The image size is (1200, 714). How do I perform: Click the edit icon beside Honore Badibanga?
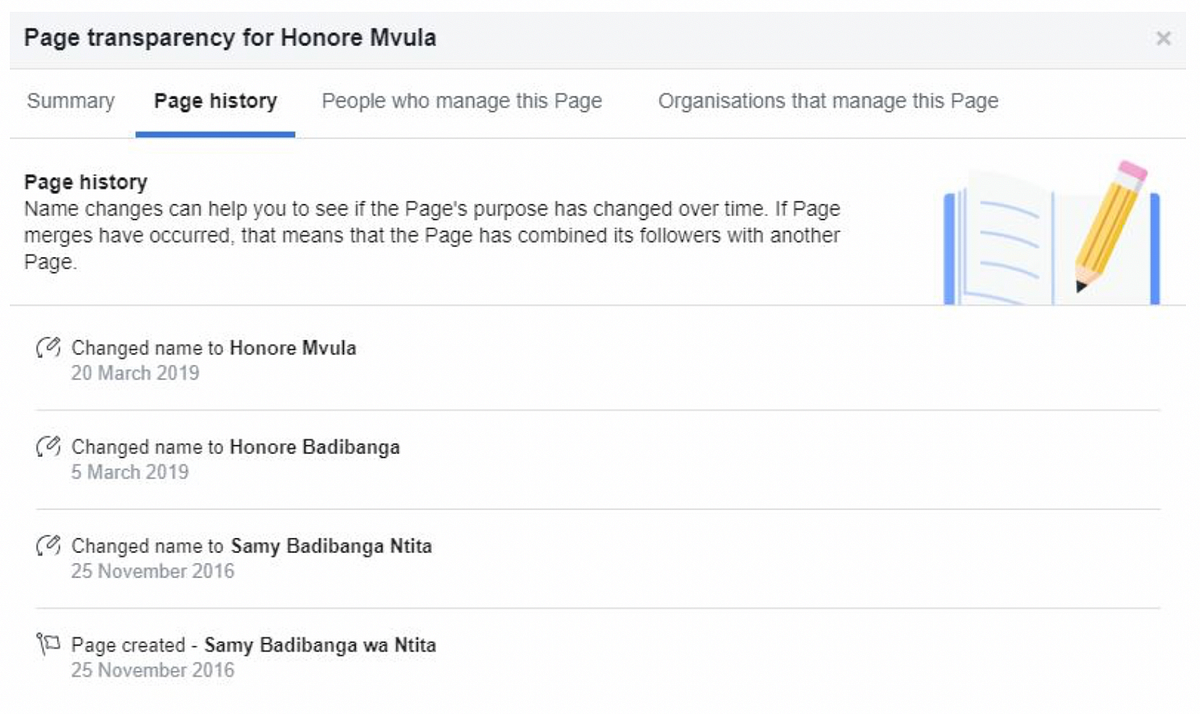(x=48, y=447)
